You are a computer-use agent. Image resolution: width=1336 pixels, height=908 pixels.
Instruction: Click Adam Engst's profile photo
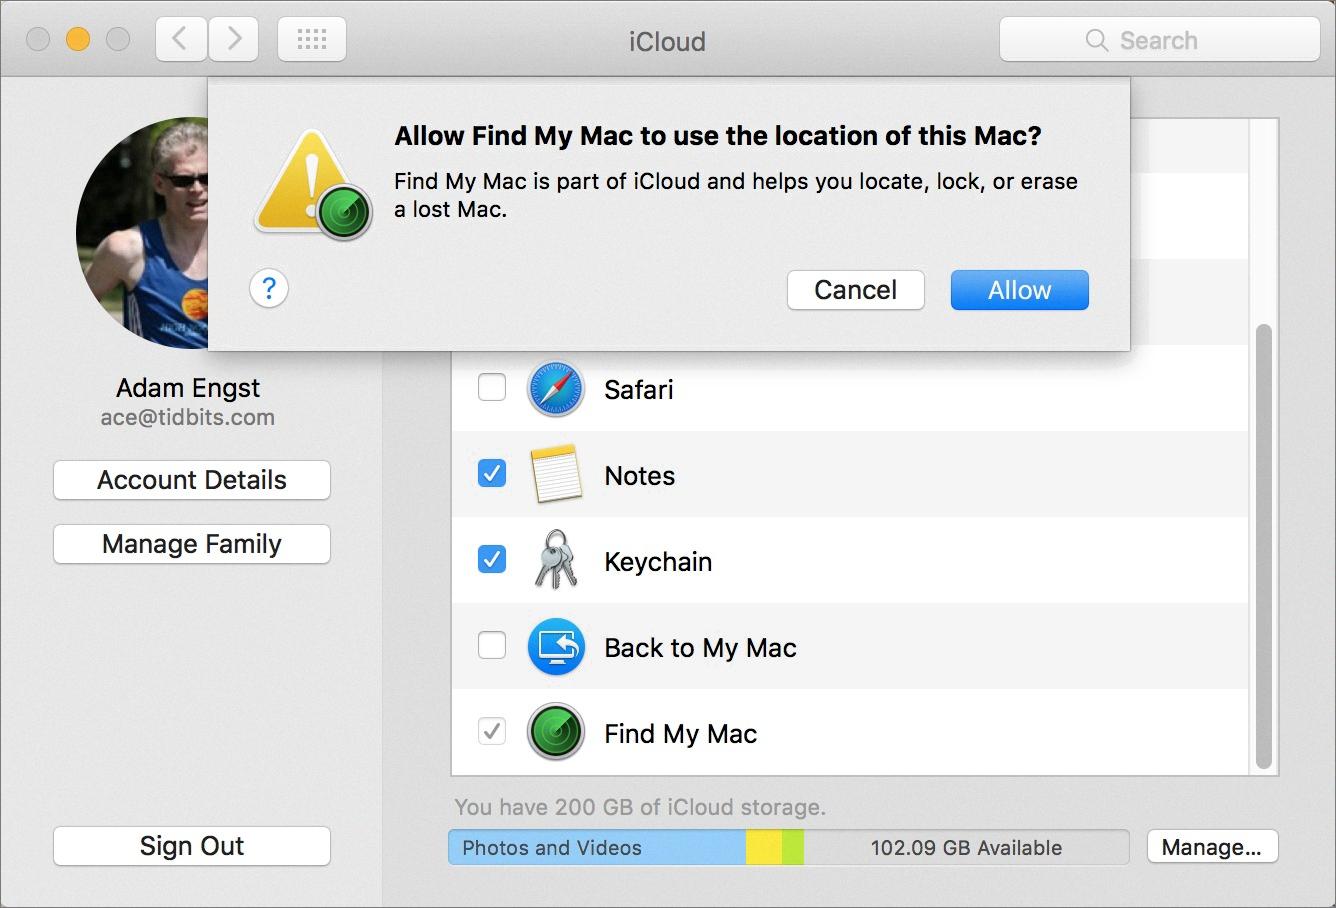point(142,233)
